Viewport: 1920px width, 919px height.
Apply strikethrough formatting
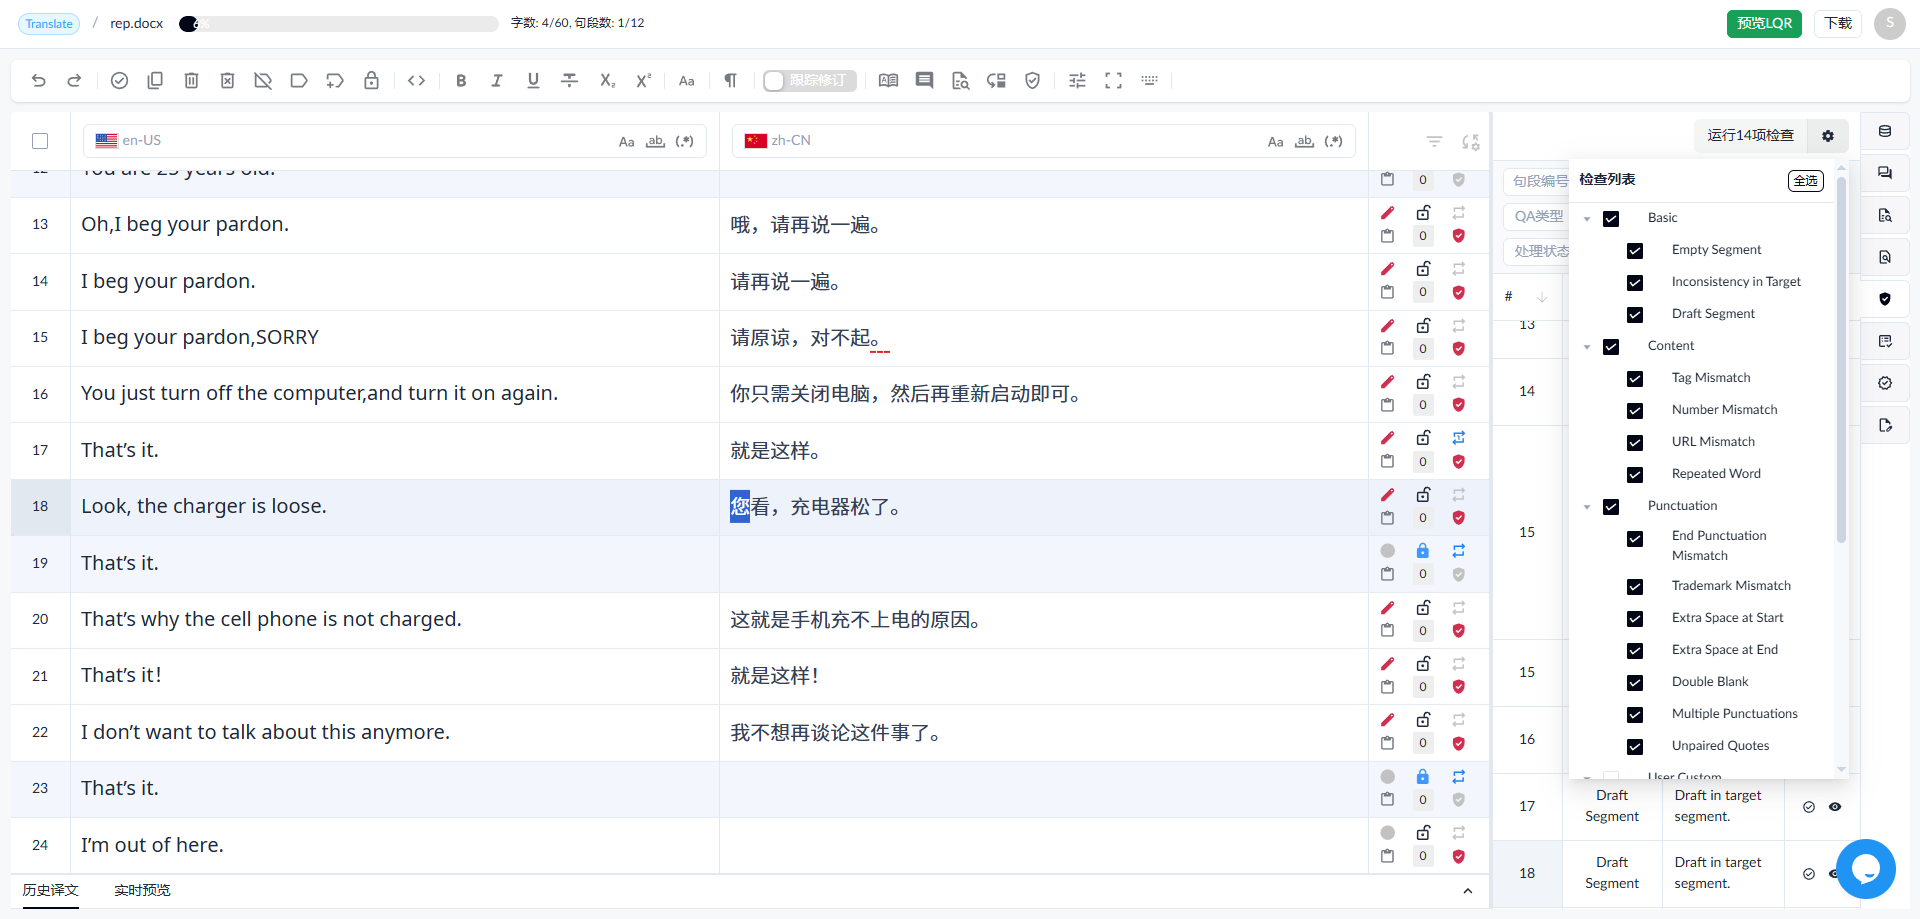point(570,81)
